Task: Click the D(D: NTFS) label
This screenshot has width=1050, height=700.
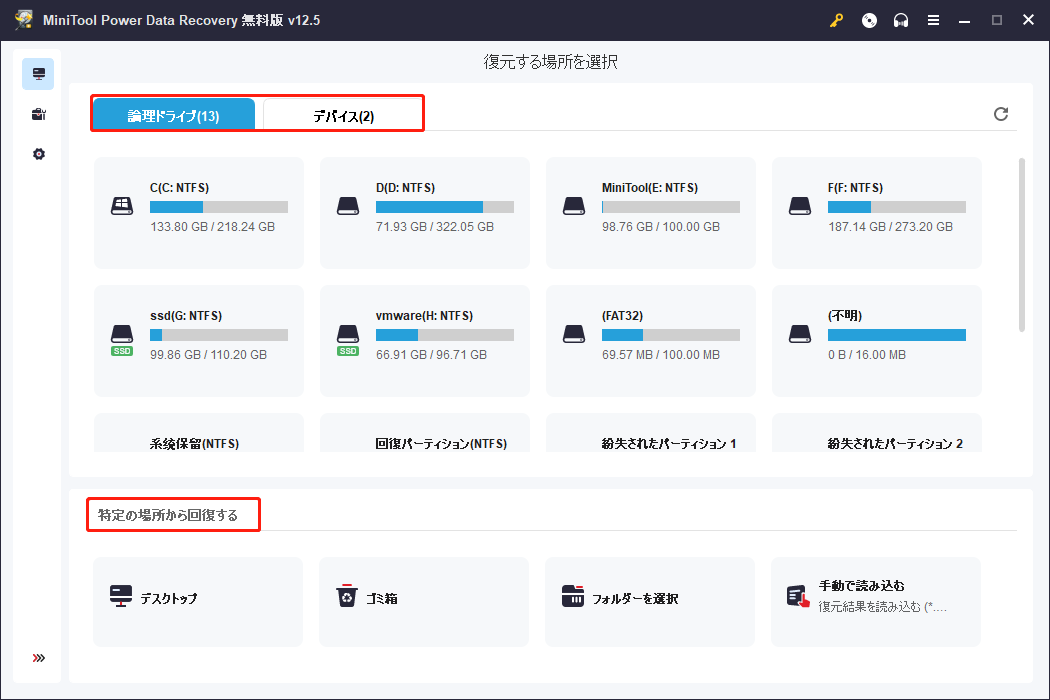Action: point(405,188)
